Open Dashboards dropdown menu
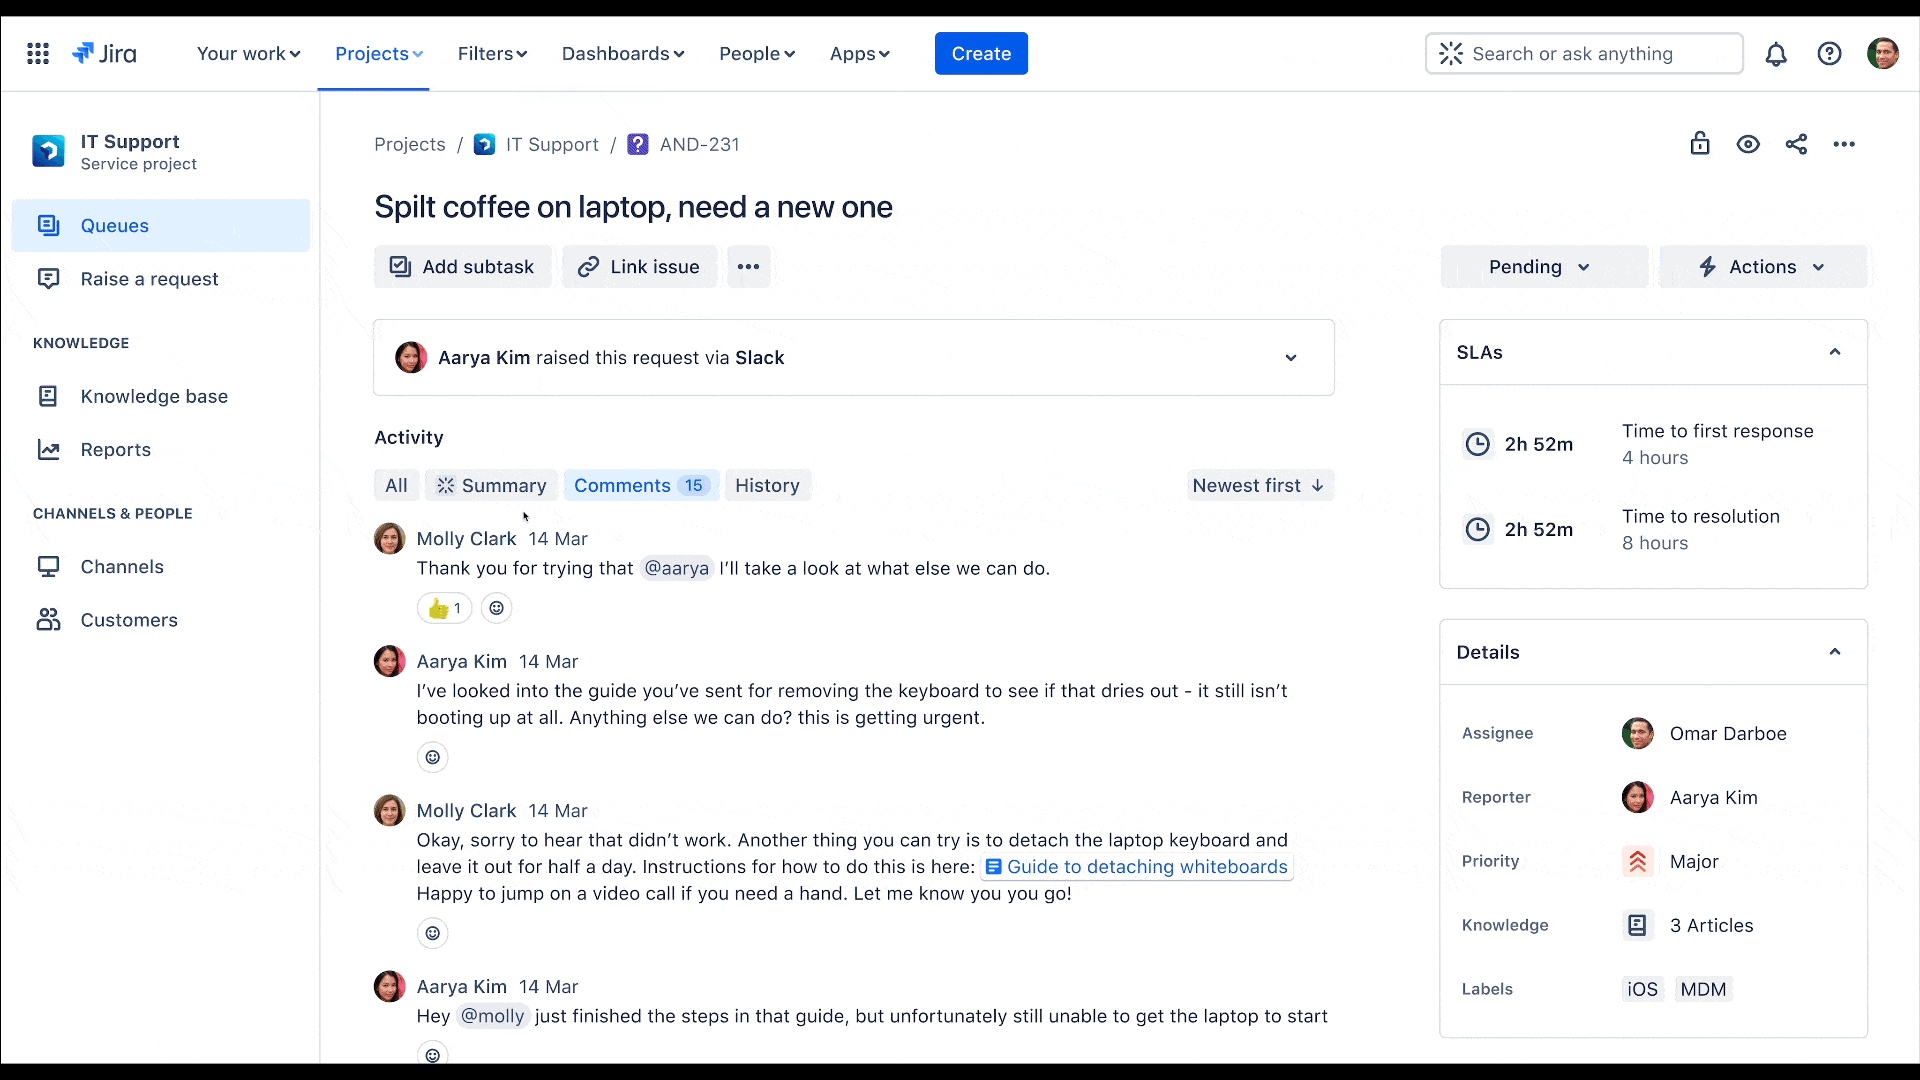This screenshot has height=1080, width=1920. click(623, 54)
